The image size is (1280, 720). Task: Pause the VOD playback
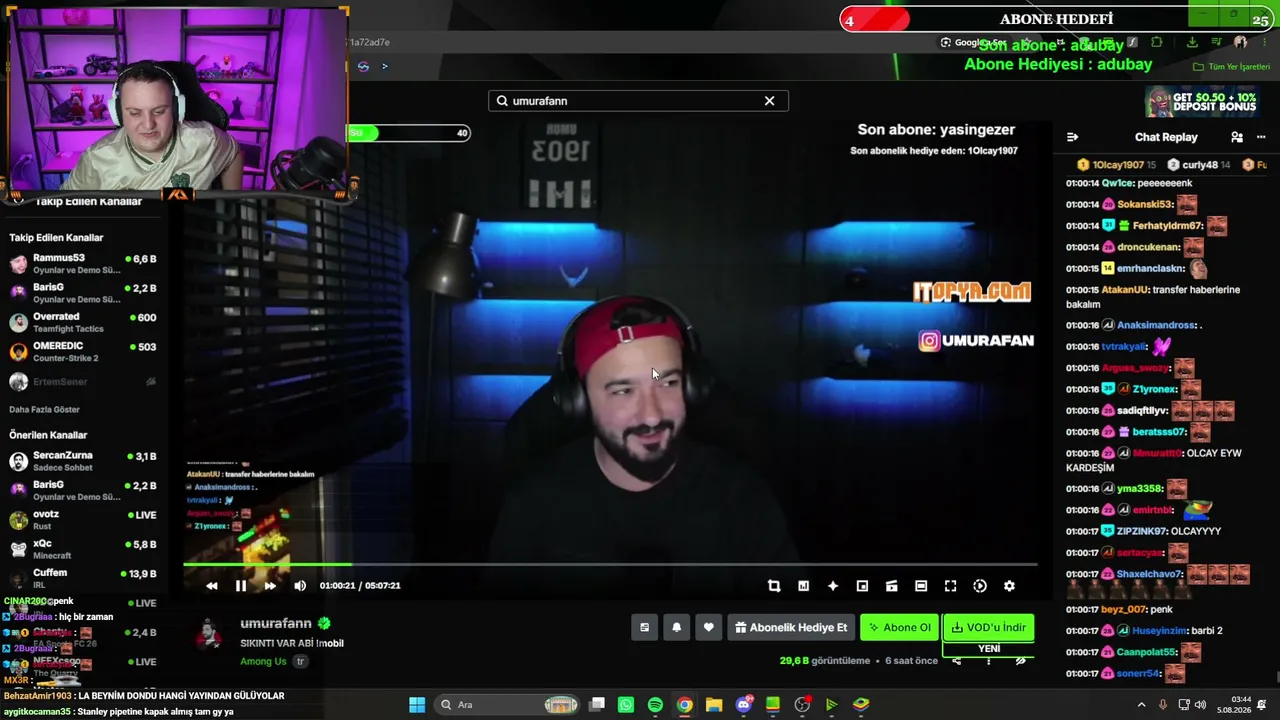pyautogui.click(x=241, y=586)
